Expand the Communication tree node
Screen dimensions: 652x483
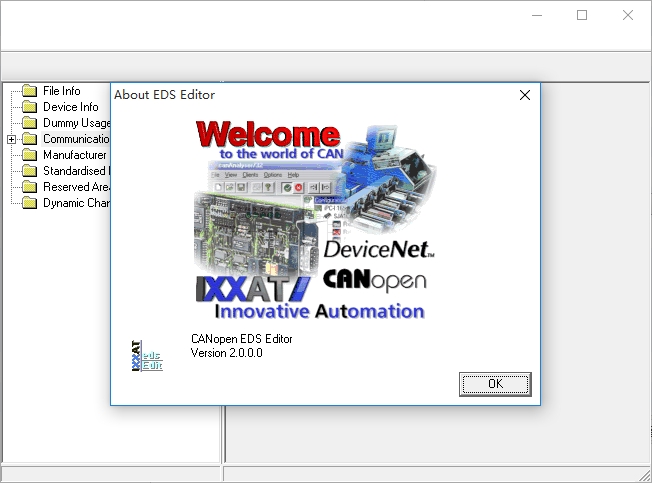tap(12, 139)
